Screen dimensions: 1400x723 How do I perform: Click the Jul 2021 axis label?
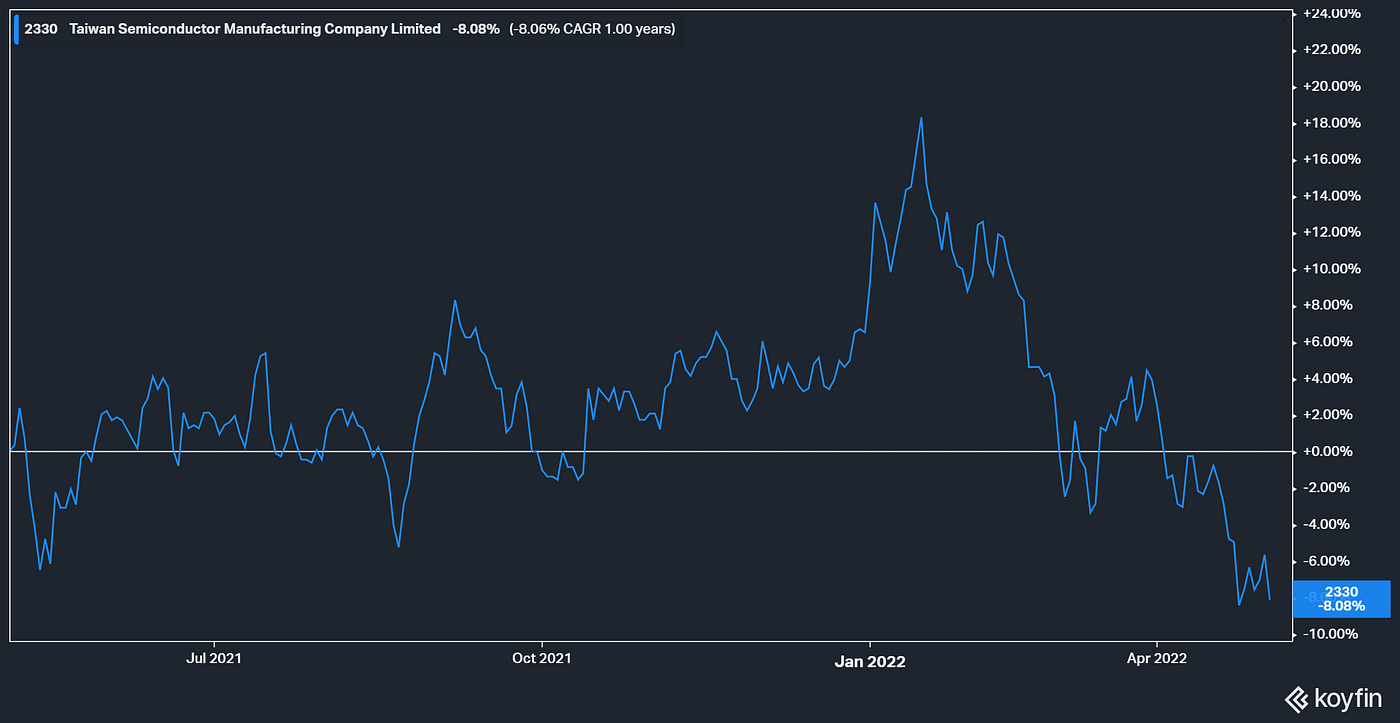[x=215, y=658]
